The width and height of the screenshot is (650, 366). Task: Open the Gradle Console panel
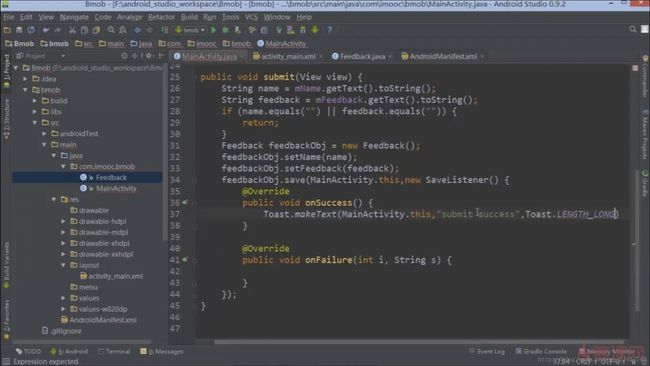tap(541, 351)
